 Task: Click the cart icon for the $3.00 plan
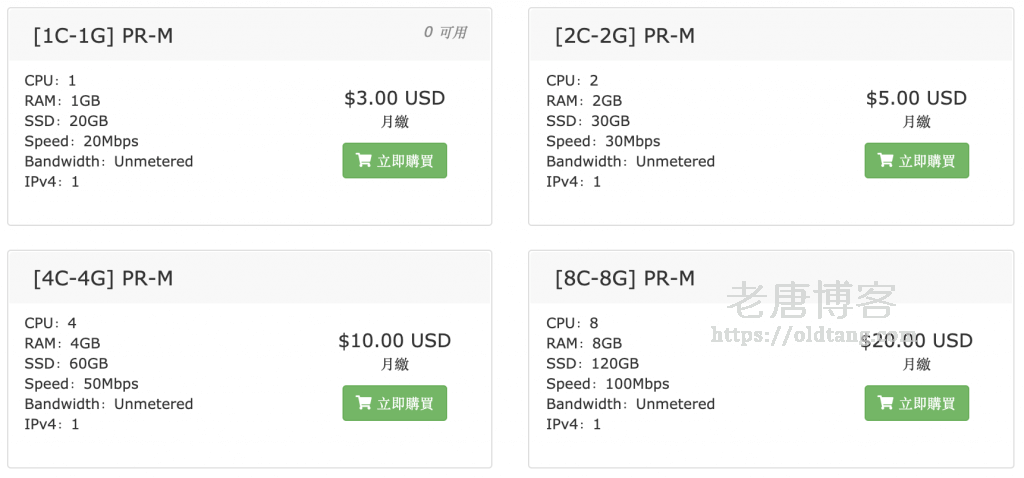[363, 160]
